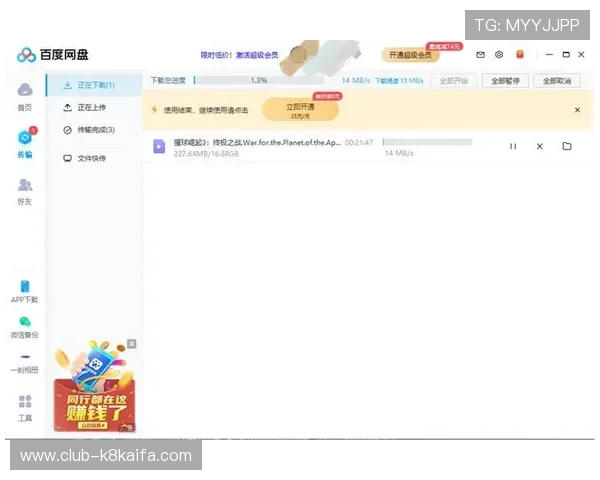This screenshot has height=480, width=600.
Task: Open the red gift envelope icon
Action: click(520, 55)
